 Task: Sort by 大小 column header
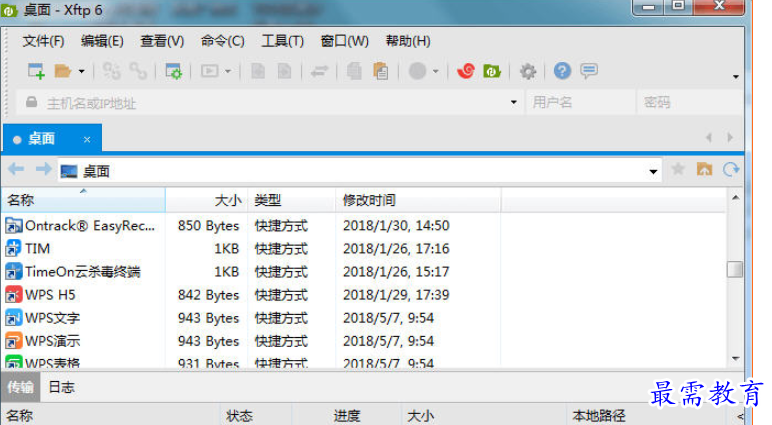pyautogui.click(x=207, y=200)
